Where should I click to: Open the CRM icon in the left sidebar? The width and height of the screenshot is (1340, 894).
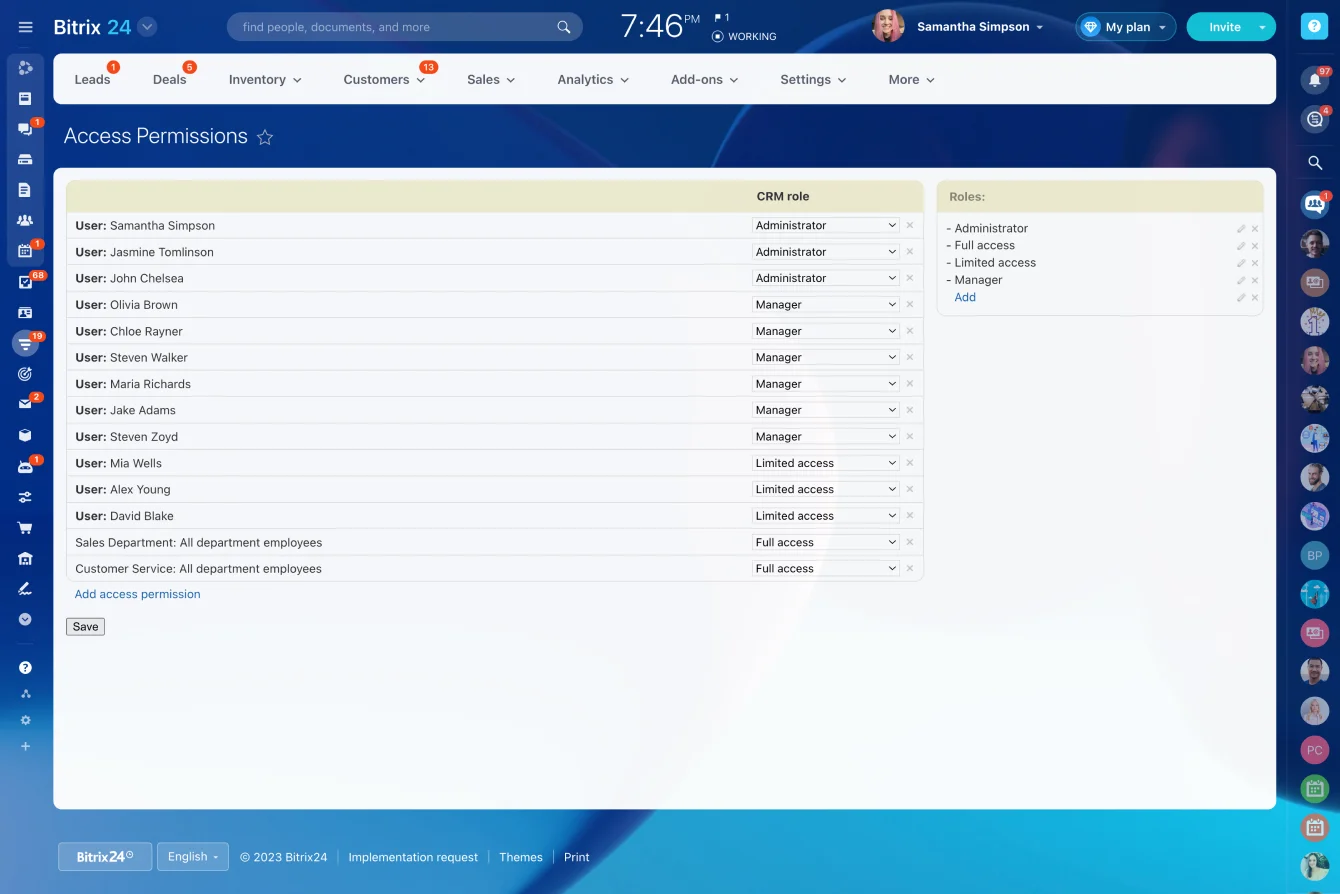[x=26, y=343]
